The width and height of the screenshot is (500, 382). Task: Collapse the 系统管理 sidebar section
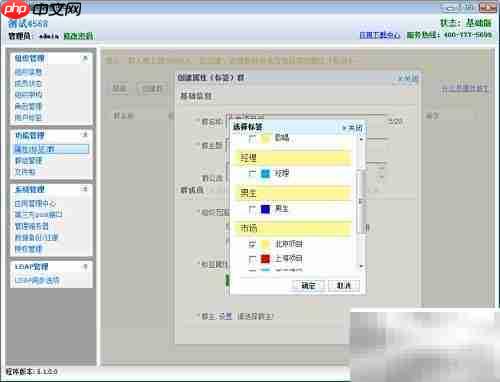click(85, 189)
